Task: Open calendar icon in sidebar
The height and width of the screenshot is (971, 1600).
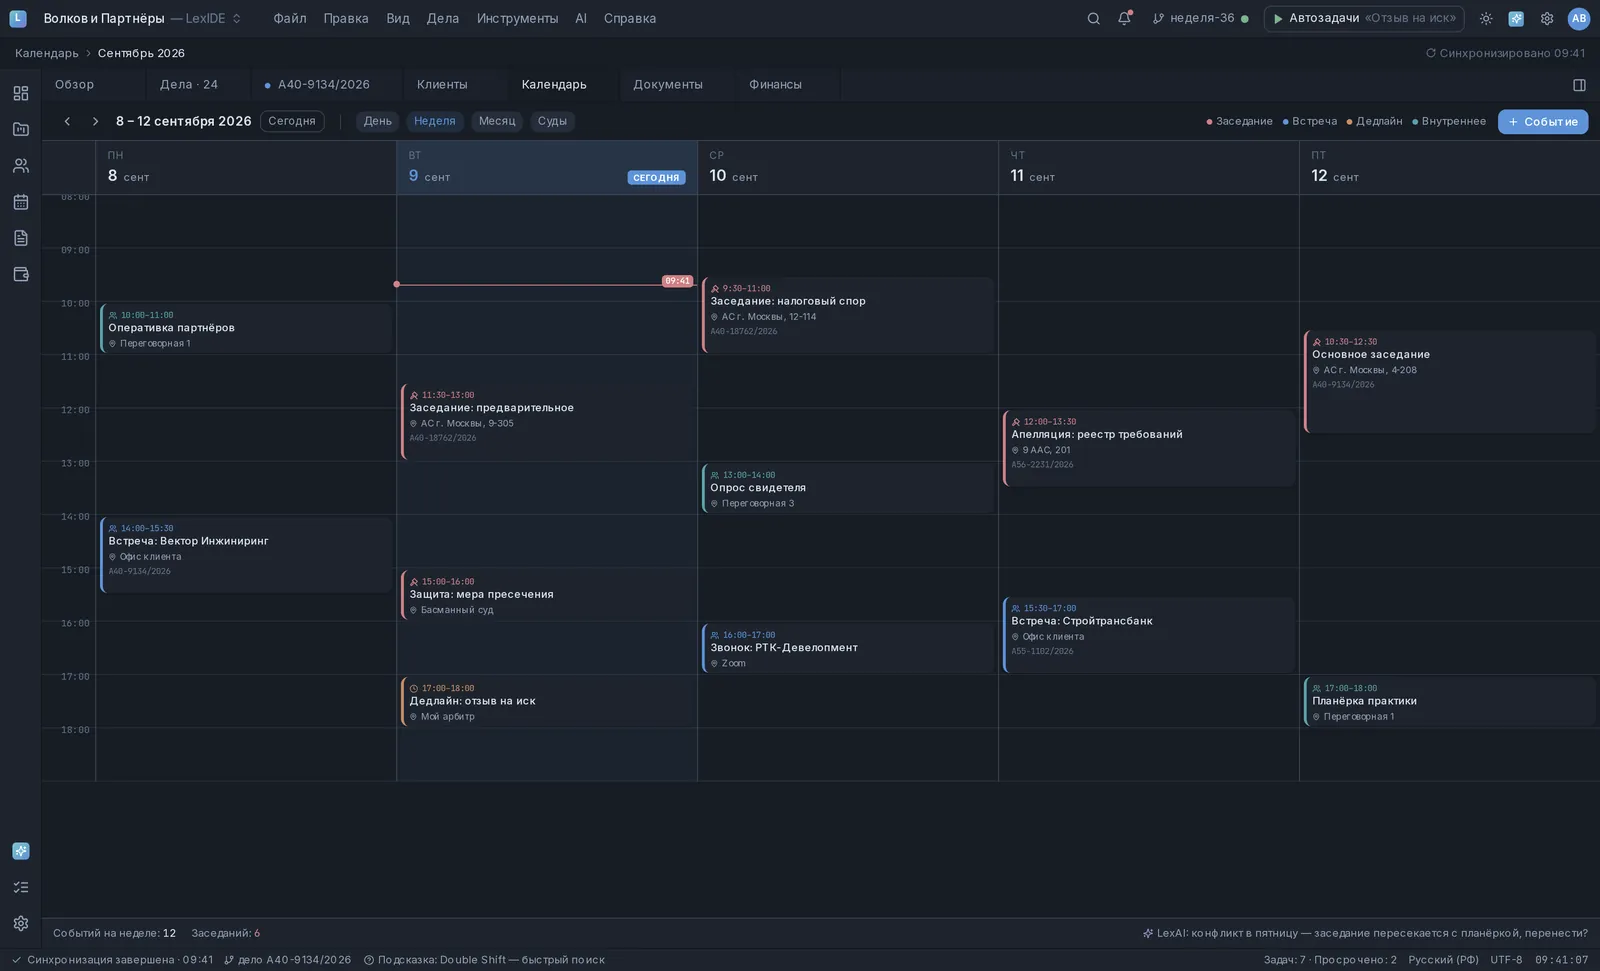Action: pyautogui.click(x=21, y=202)
